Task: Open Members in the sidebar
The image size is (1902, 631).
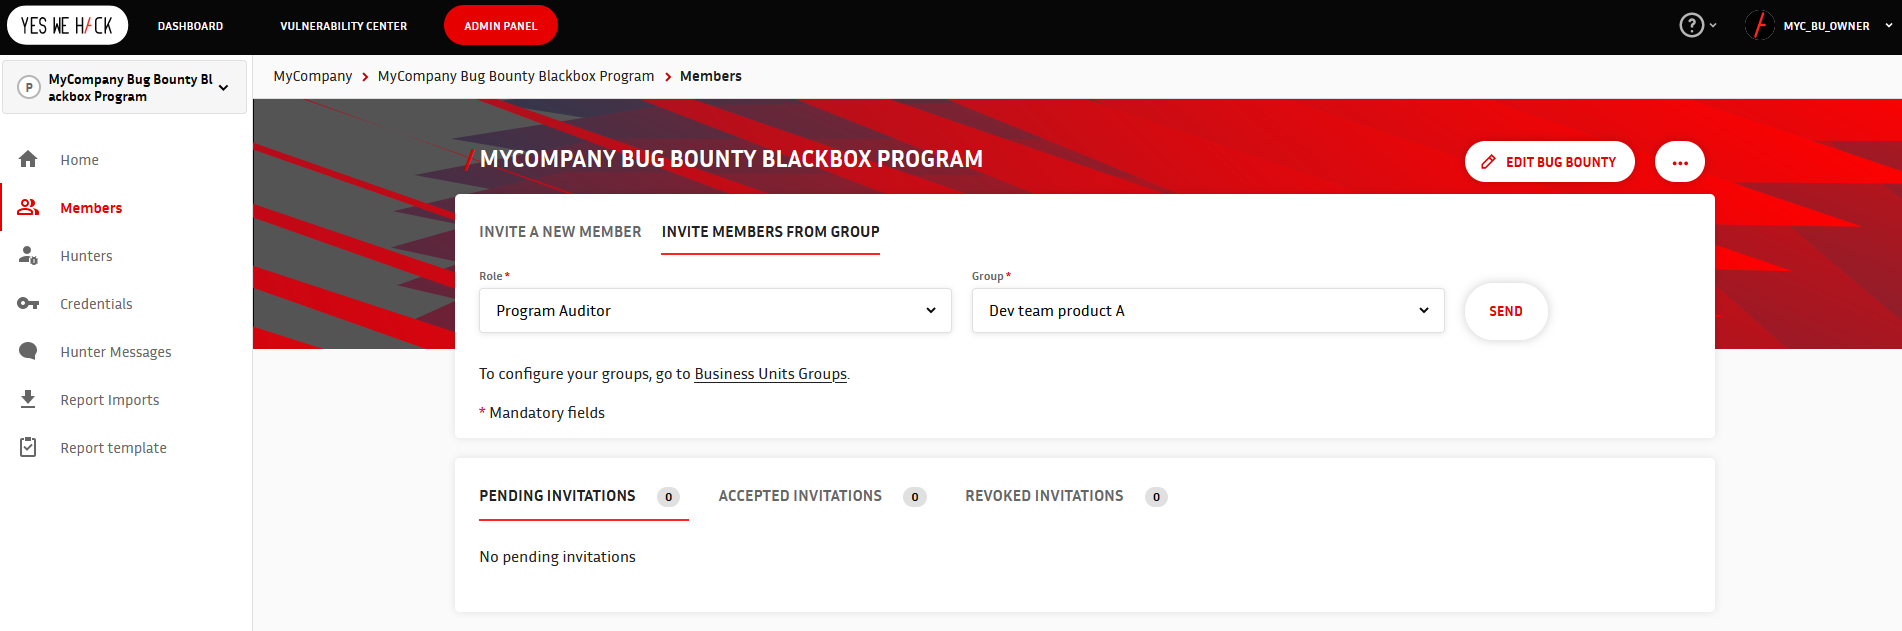Action: click(91, 208)
